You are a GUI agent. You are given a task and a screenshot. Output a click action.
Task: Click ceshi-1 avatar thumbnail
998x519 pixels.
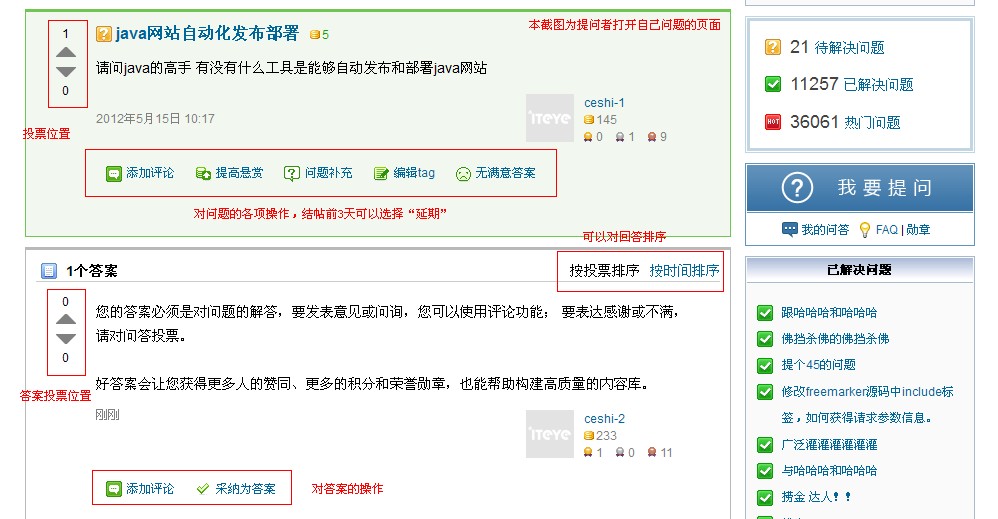click(x=550, y=118)
